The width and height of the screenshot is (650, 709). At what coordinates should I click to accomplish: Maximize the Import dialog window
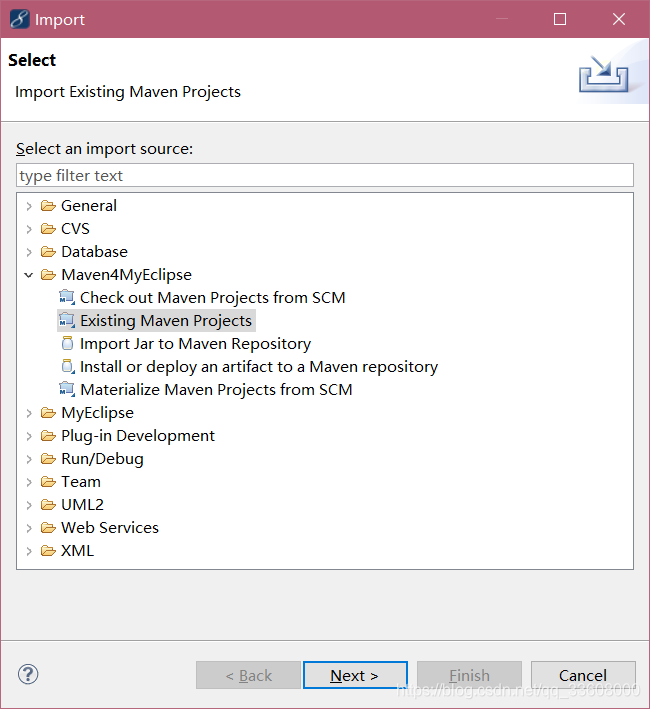coord(560,19)
